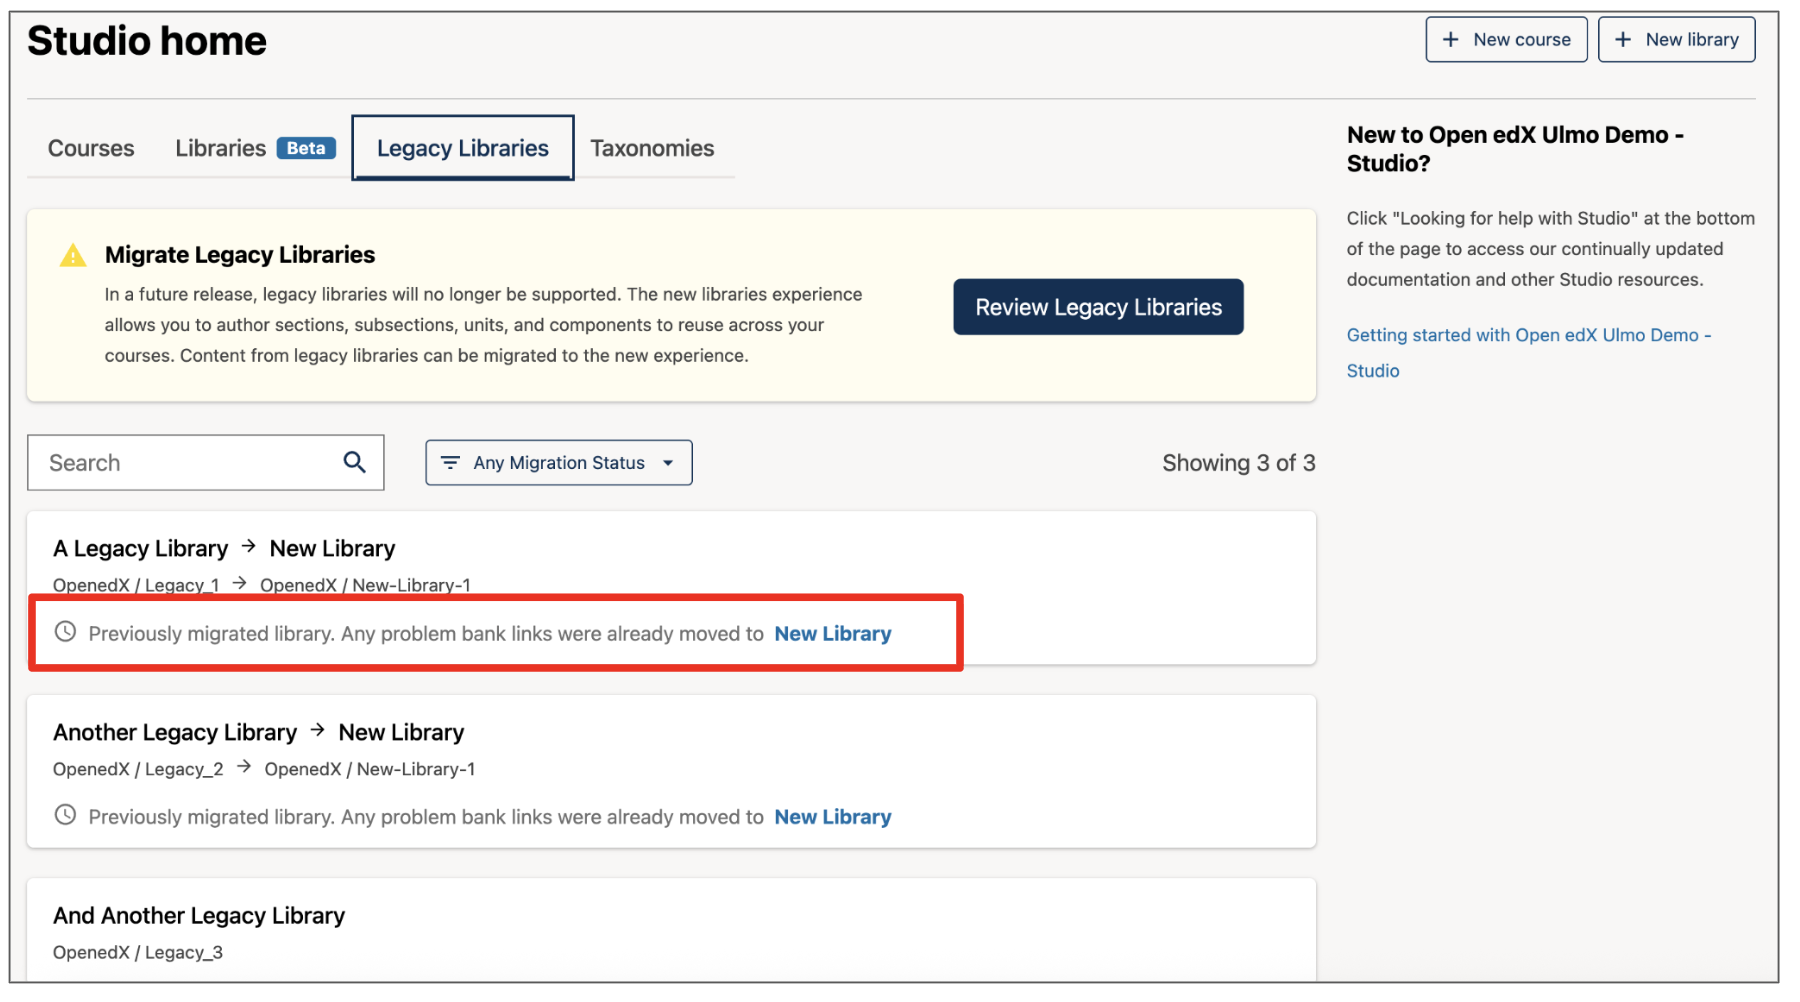1800x1002 pixels.
Task: Expand the migration status chevron
Action: tap(667, 462)
